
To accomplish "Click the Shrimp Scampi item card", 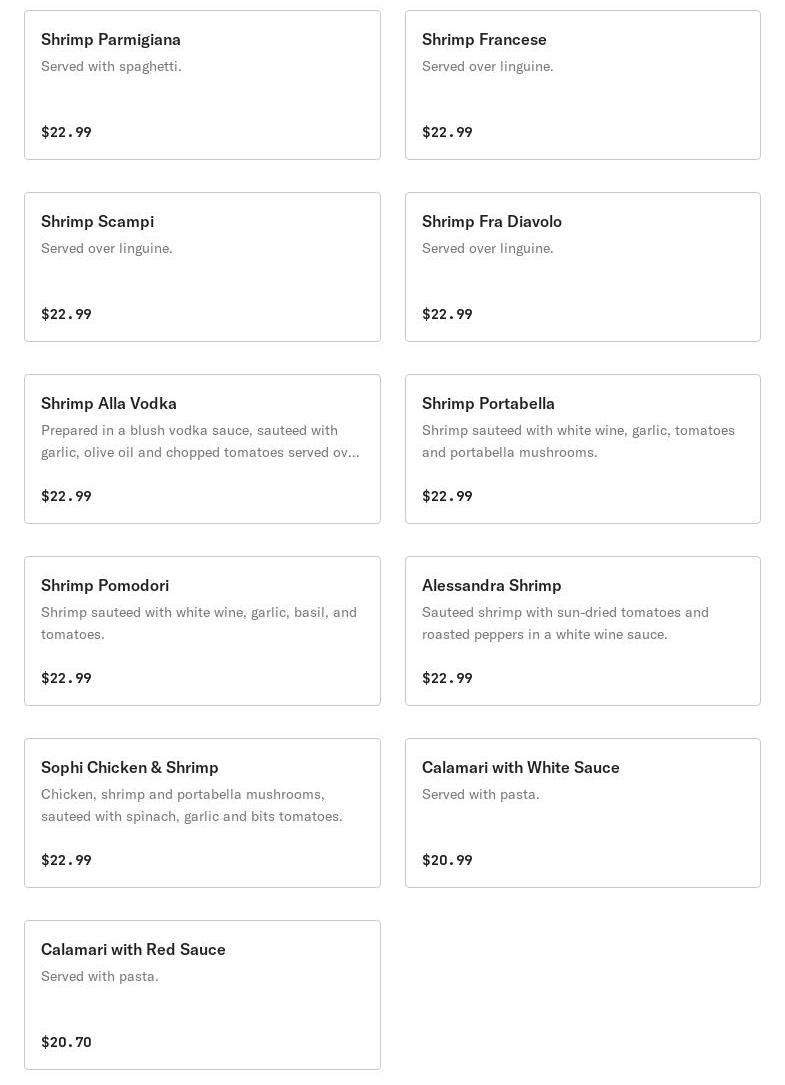I will 202,267.
